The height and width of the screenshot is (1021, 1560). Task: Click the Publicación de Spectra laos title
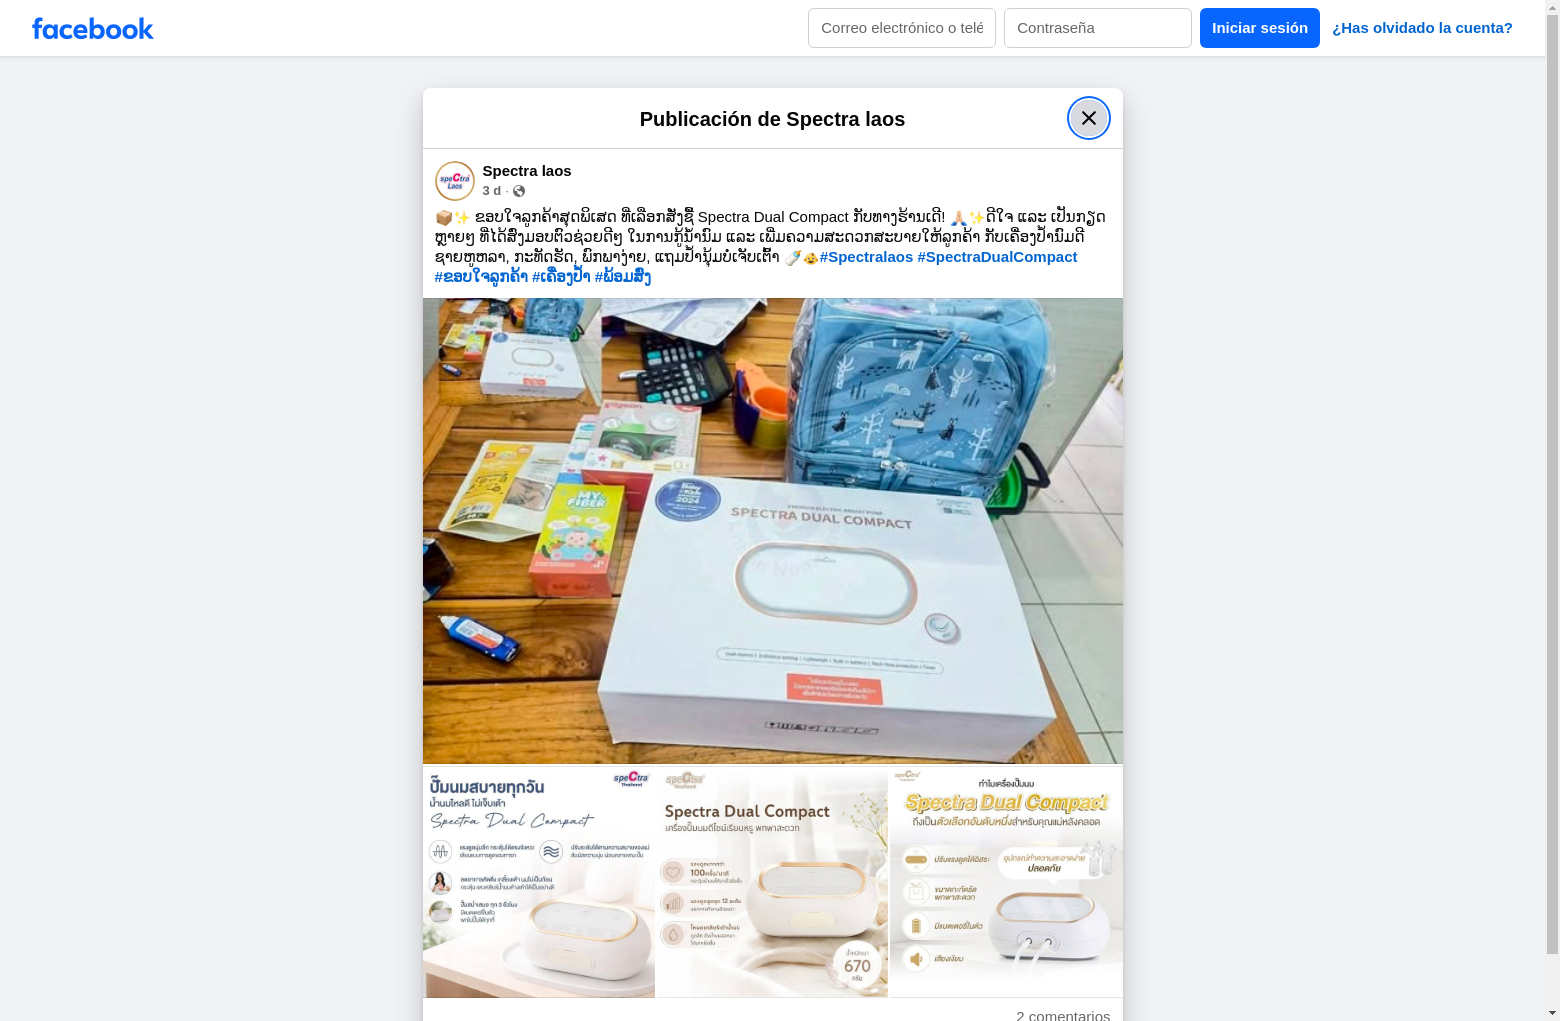(772, 119)
